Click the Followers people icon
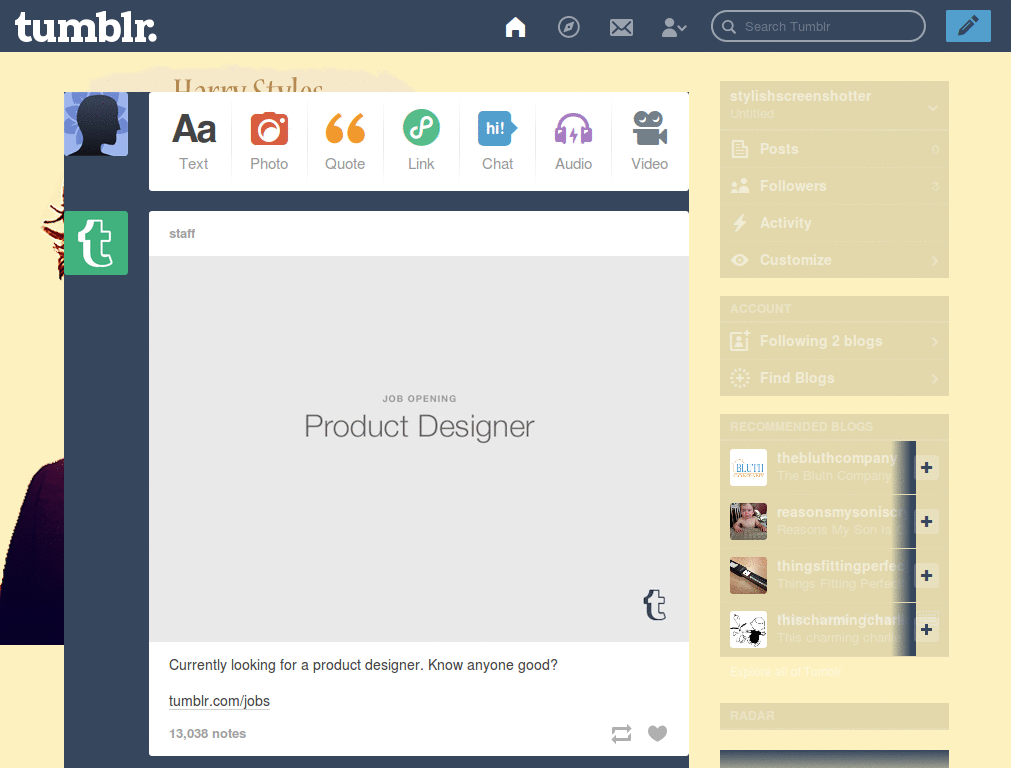Viewport: 1024px width, 768px height. coord(739,186)
